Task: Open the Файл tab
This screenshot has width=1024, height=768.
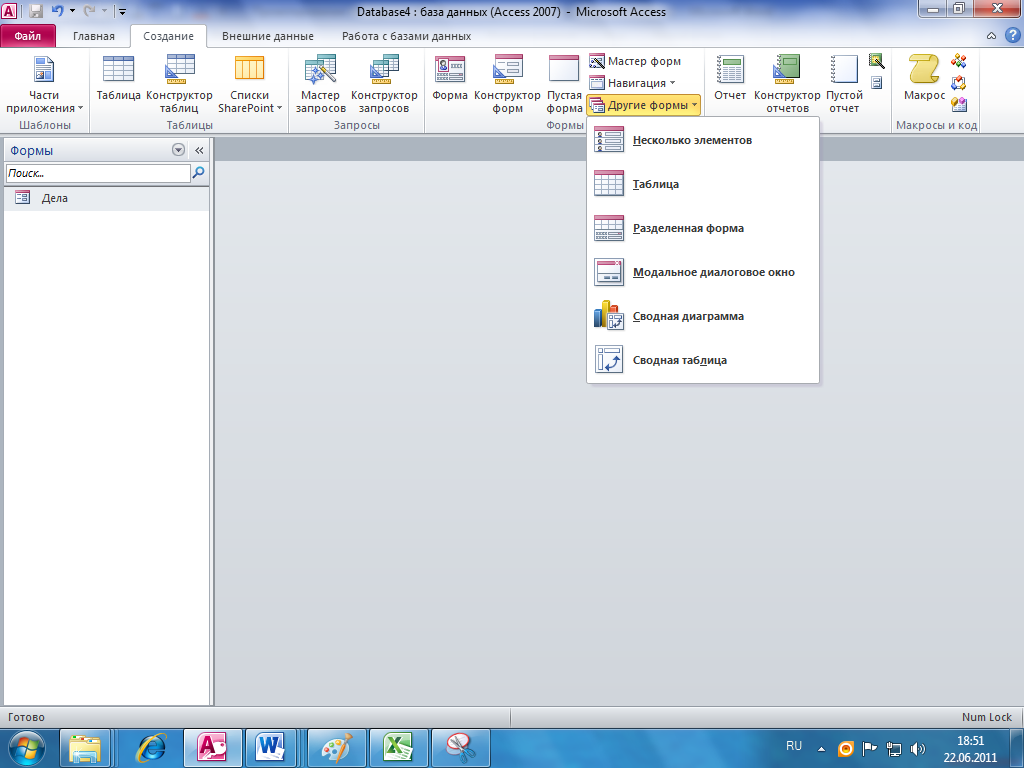Action: pyautogui.click(x=28, y=36)
